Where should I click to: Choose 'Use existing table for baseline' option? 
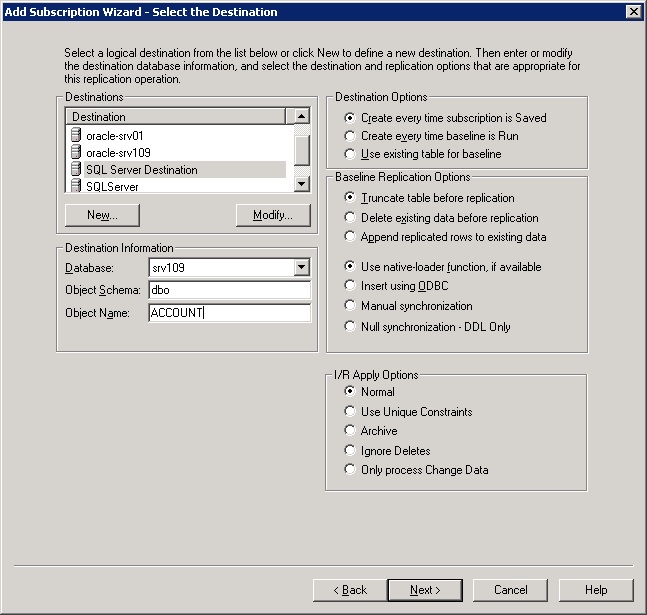point(350,154)
